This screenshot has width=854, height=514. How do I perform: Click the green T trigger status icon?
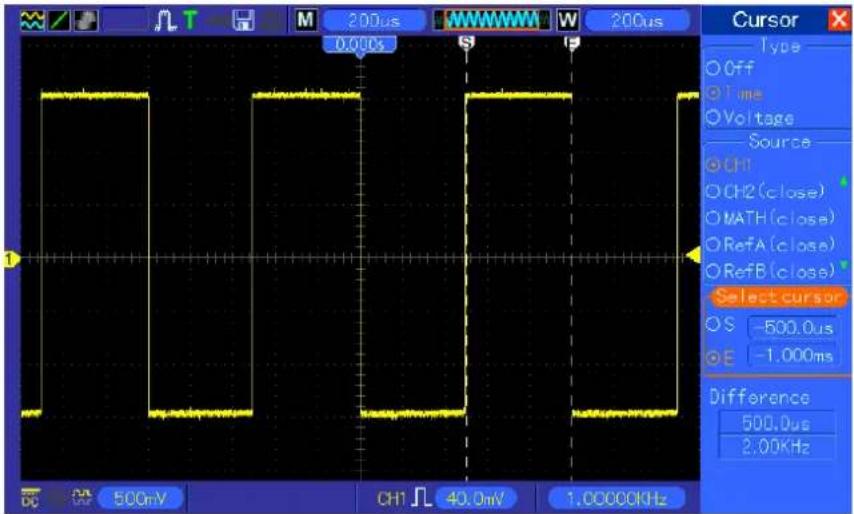tap(190, 21)
